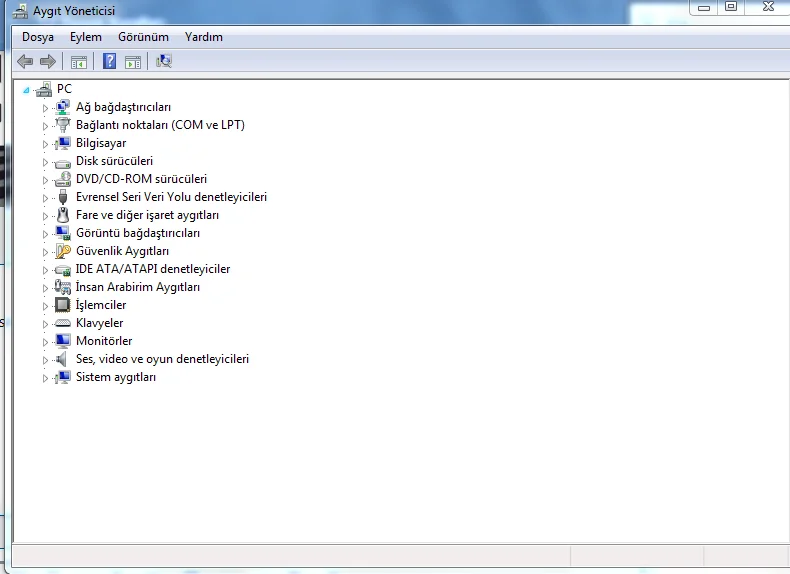
Task: Expand the Bilgisayar node
Action: (x=45, y=144)
